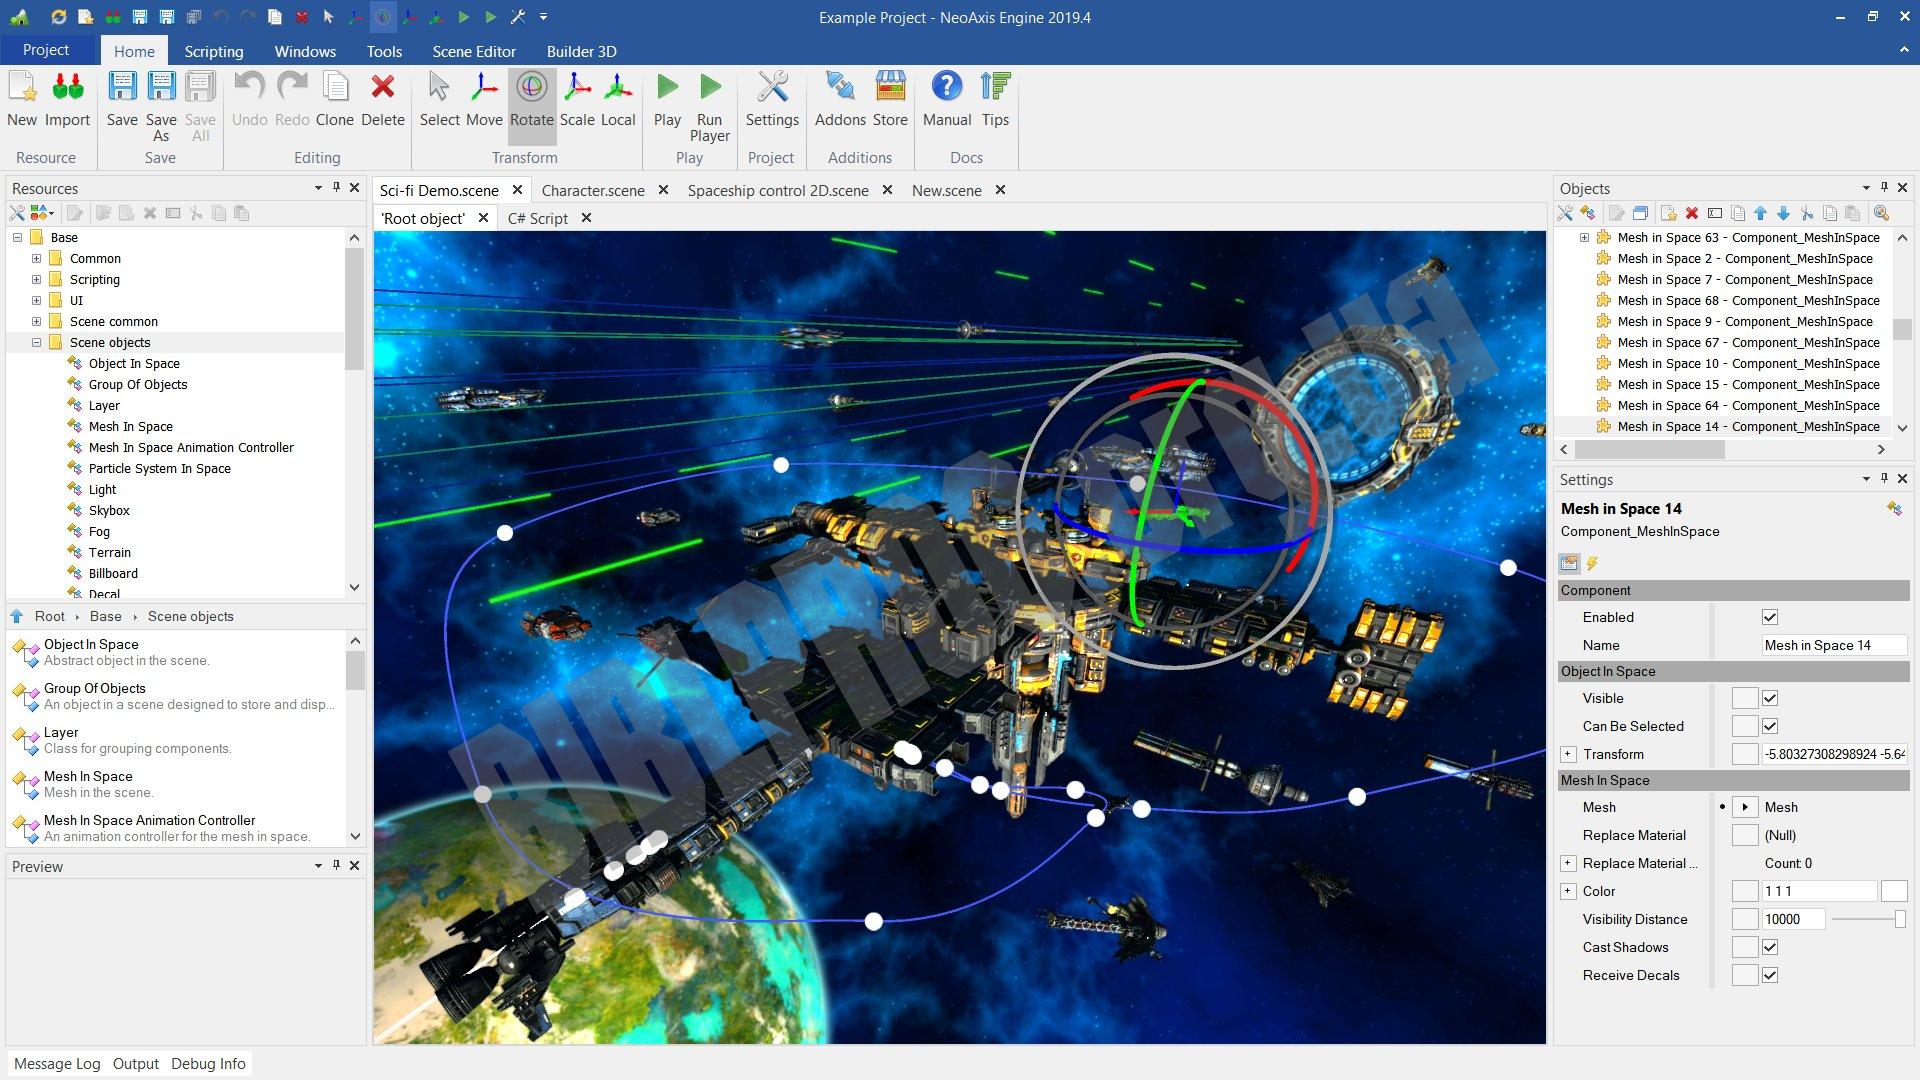Select Skybox in resources tree

[109, 510]
